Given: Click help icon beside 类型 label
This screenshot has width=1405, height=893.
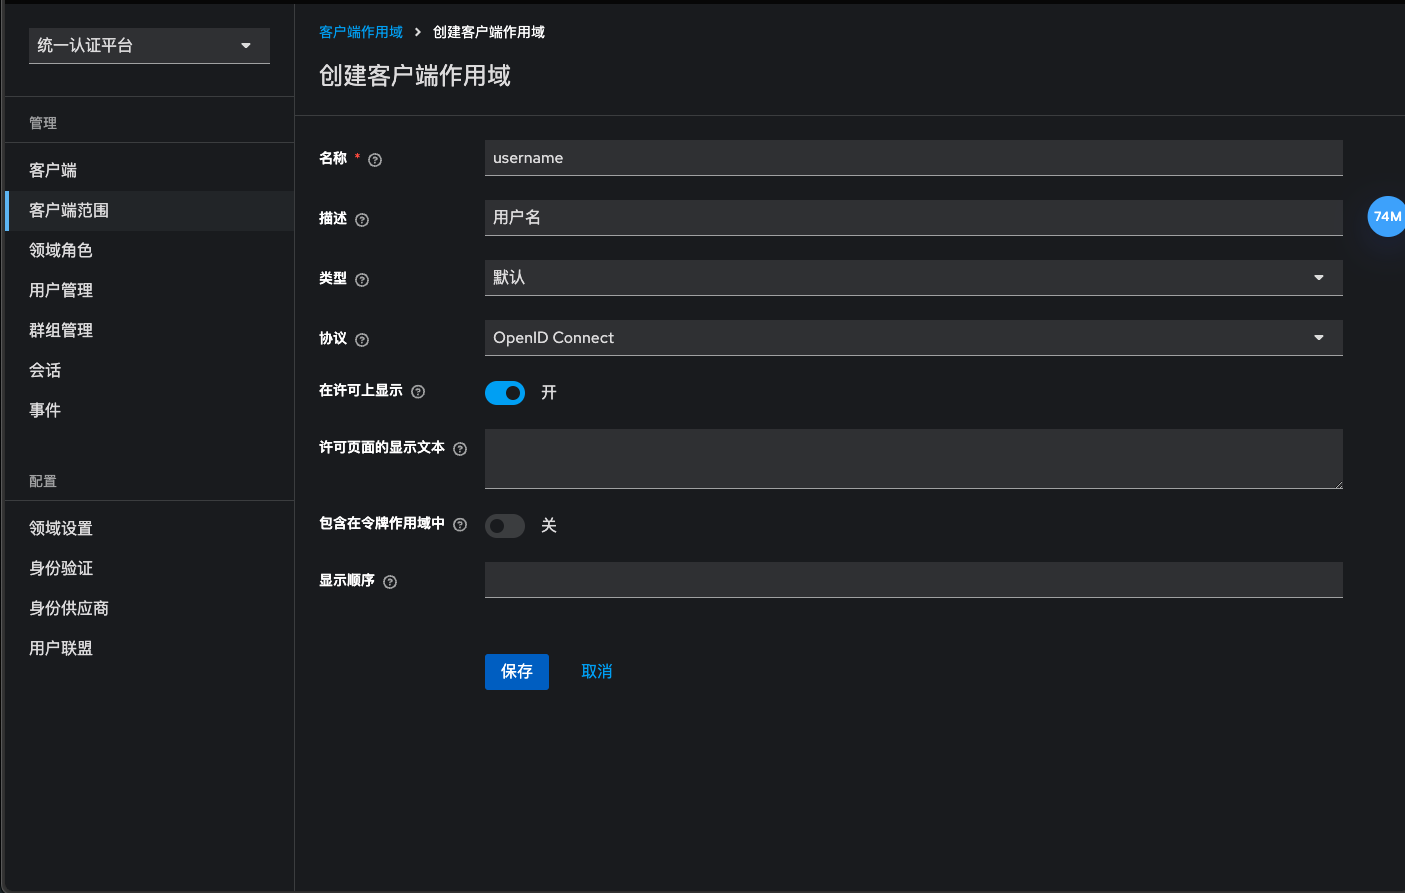Looking at the screenshot, I should point(362,280).
